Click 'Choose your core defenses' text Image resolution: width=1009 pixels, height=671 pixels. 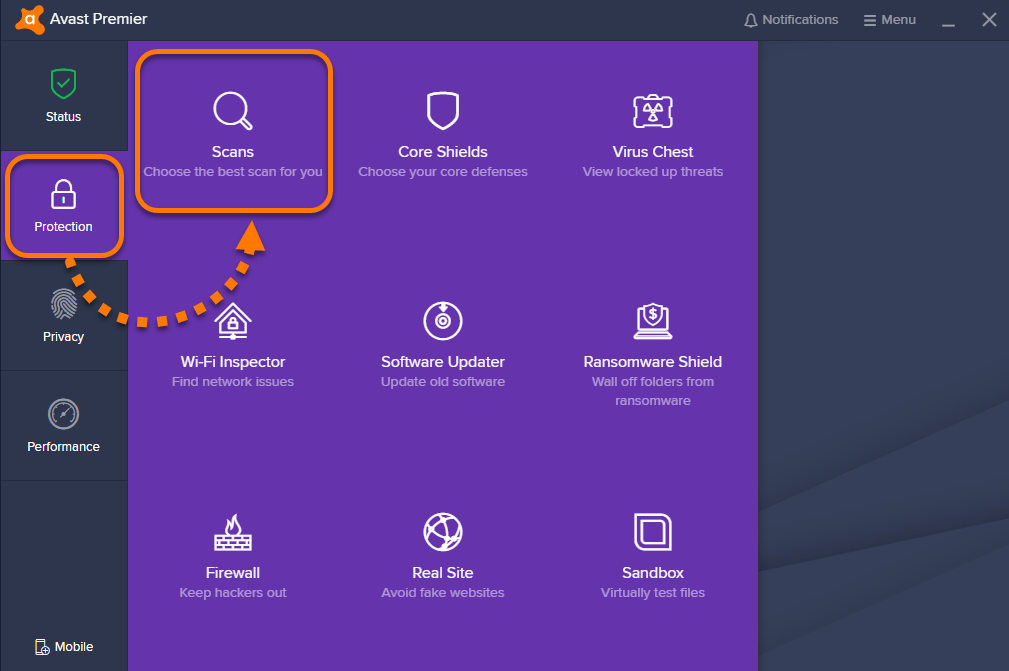coord(443,172)
